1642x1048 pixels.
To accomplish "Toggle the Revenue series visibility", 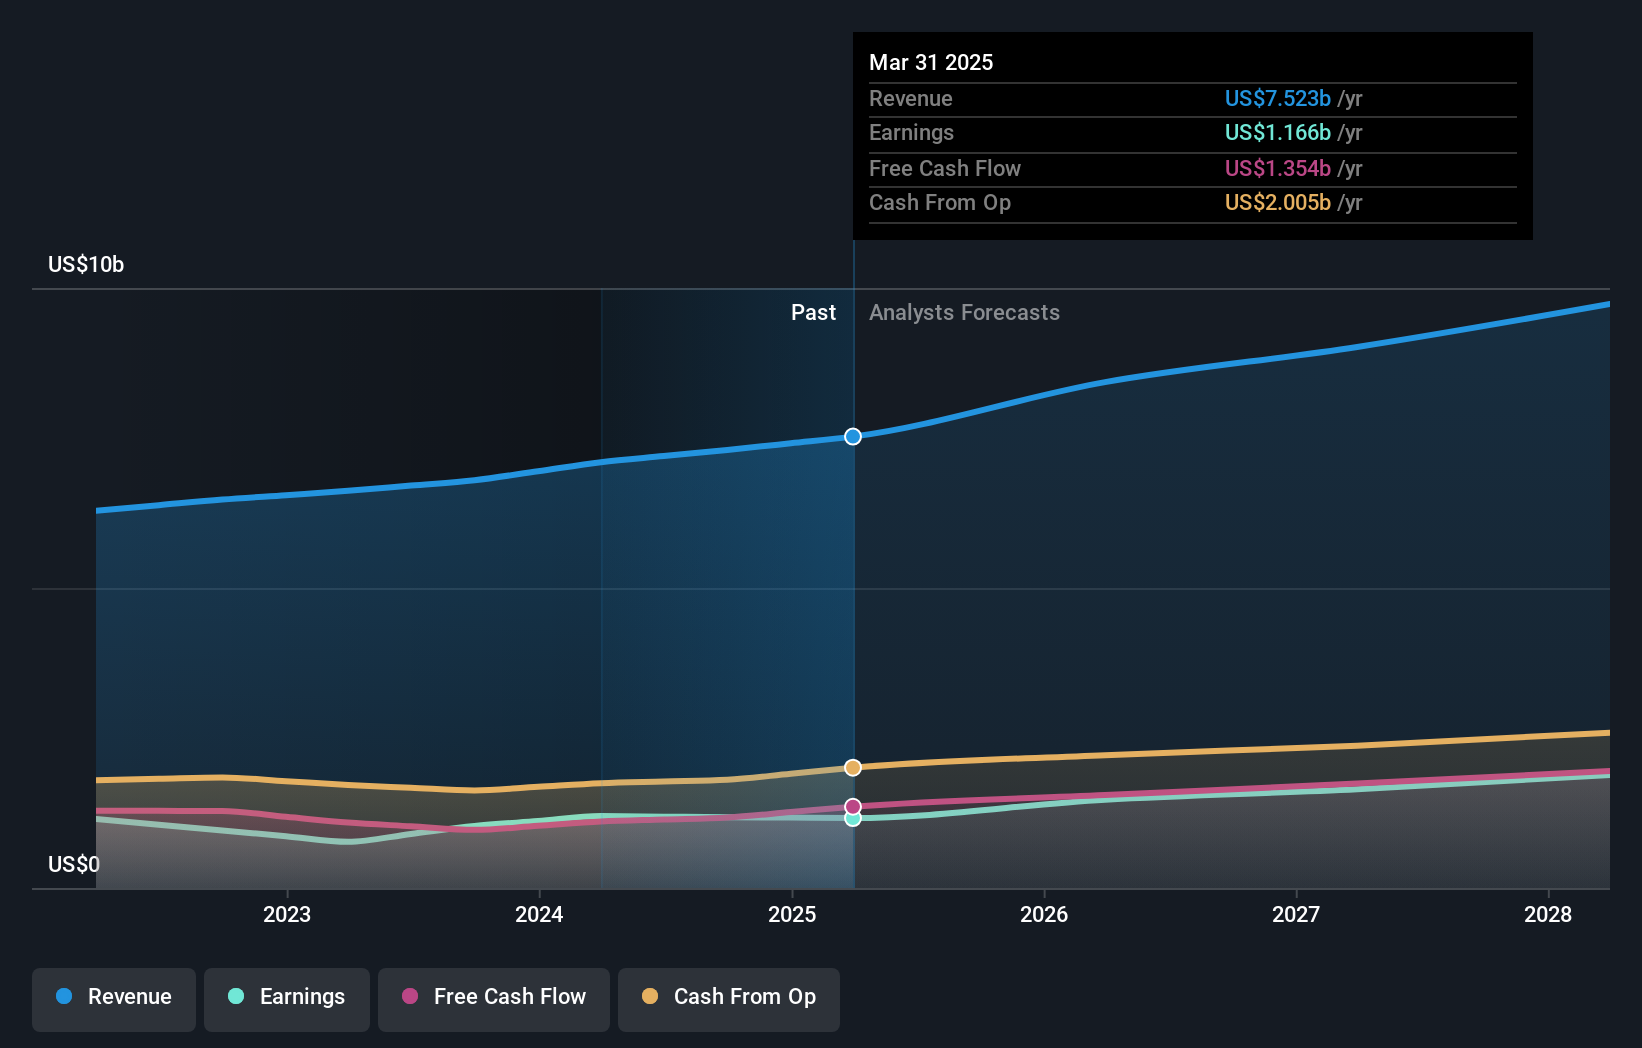I will 113,999.
